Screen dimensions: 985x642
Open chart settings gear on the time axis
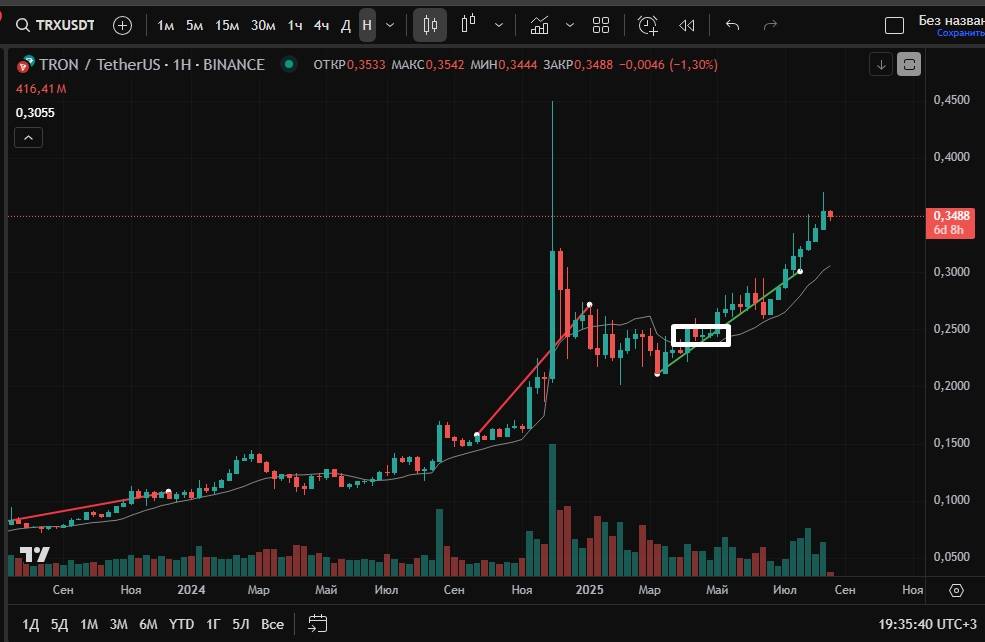coord(956,590)
